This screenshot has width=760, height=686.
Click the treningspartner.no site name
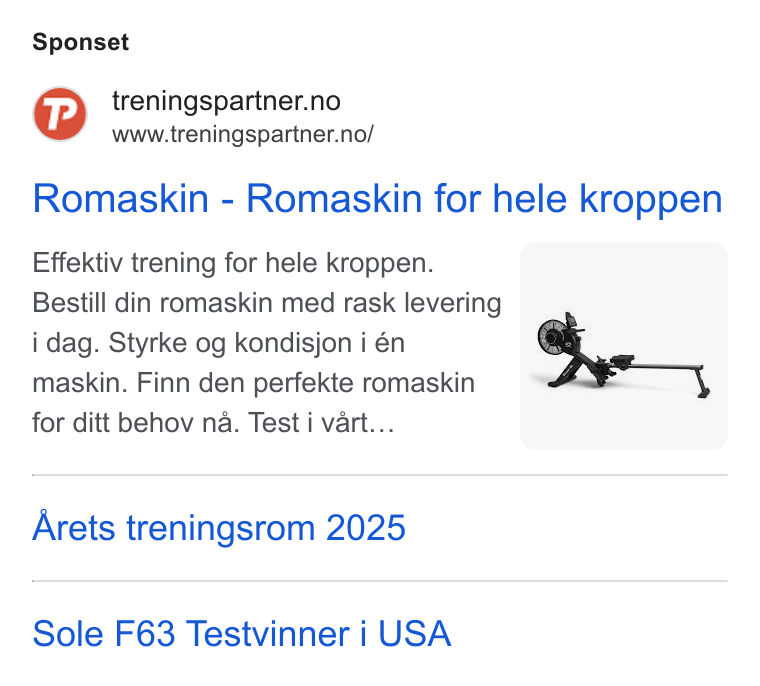226,101
